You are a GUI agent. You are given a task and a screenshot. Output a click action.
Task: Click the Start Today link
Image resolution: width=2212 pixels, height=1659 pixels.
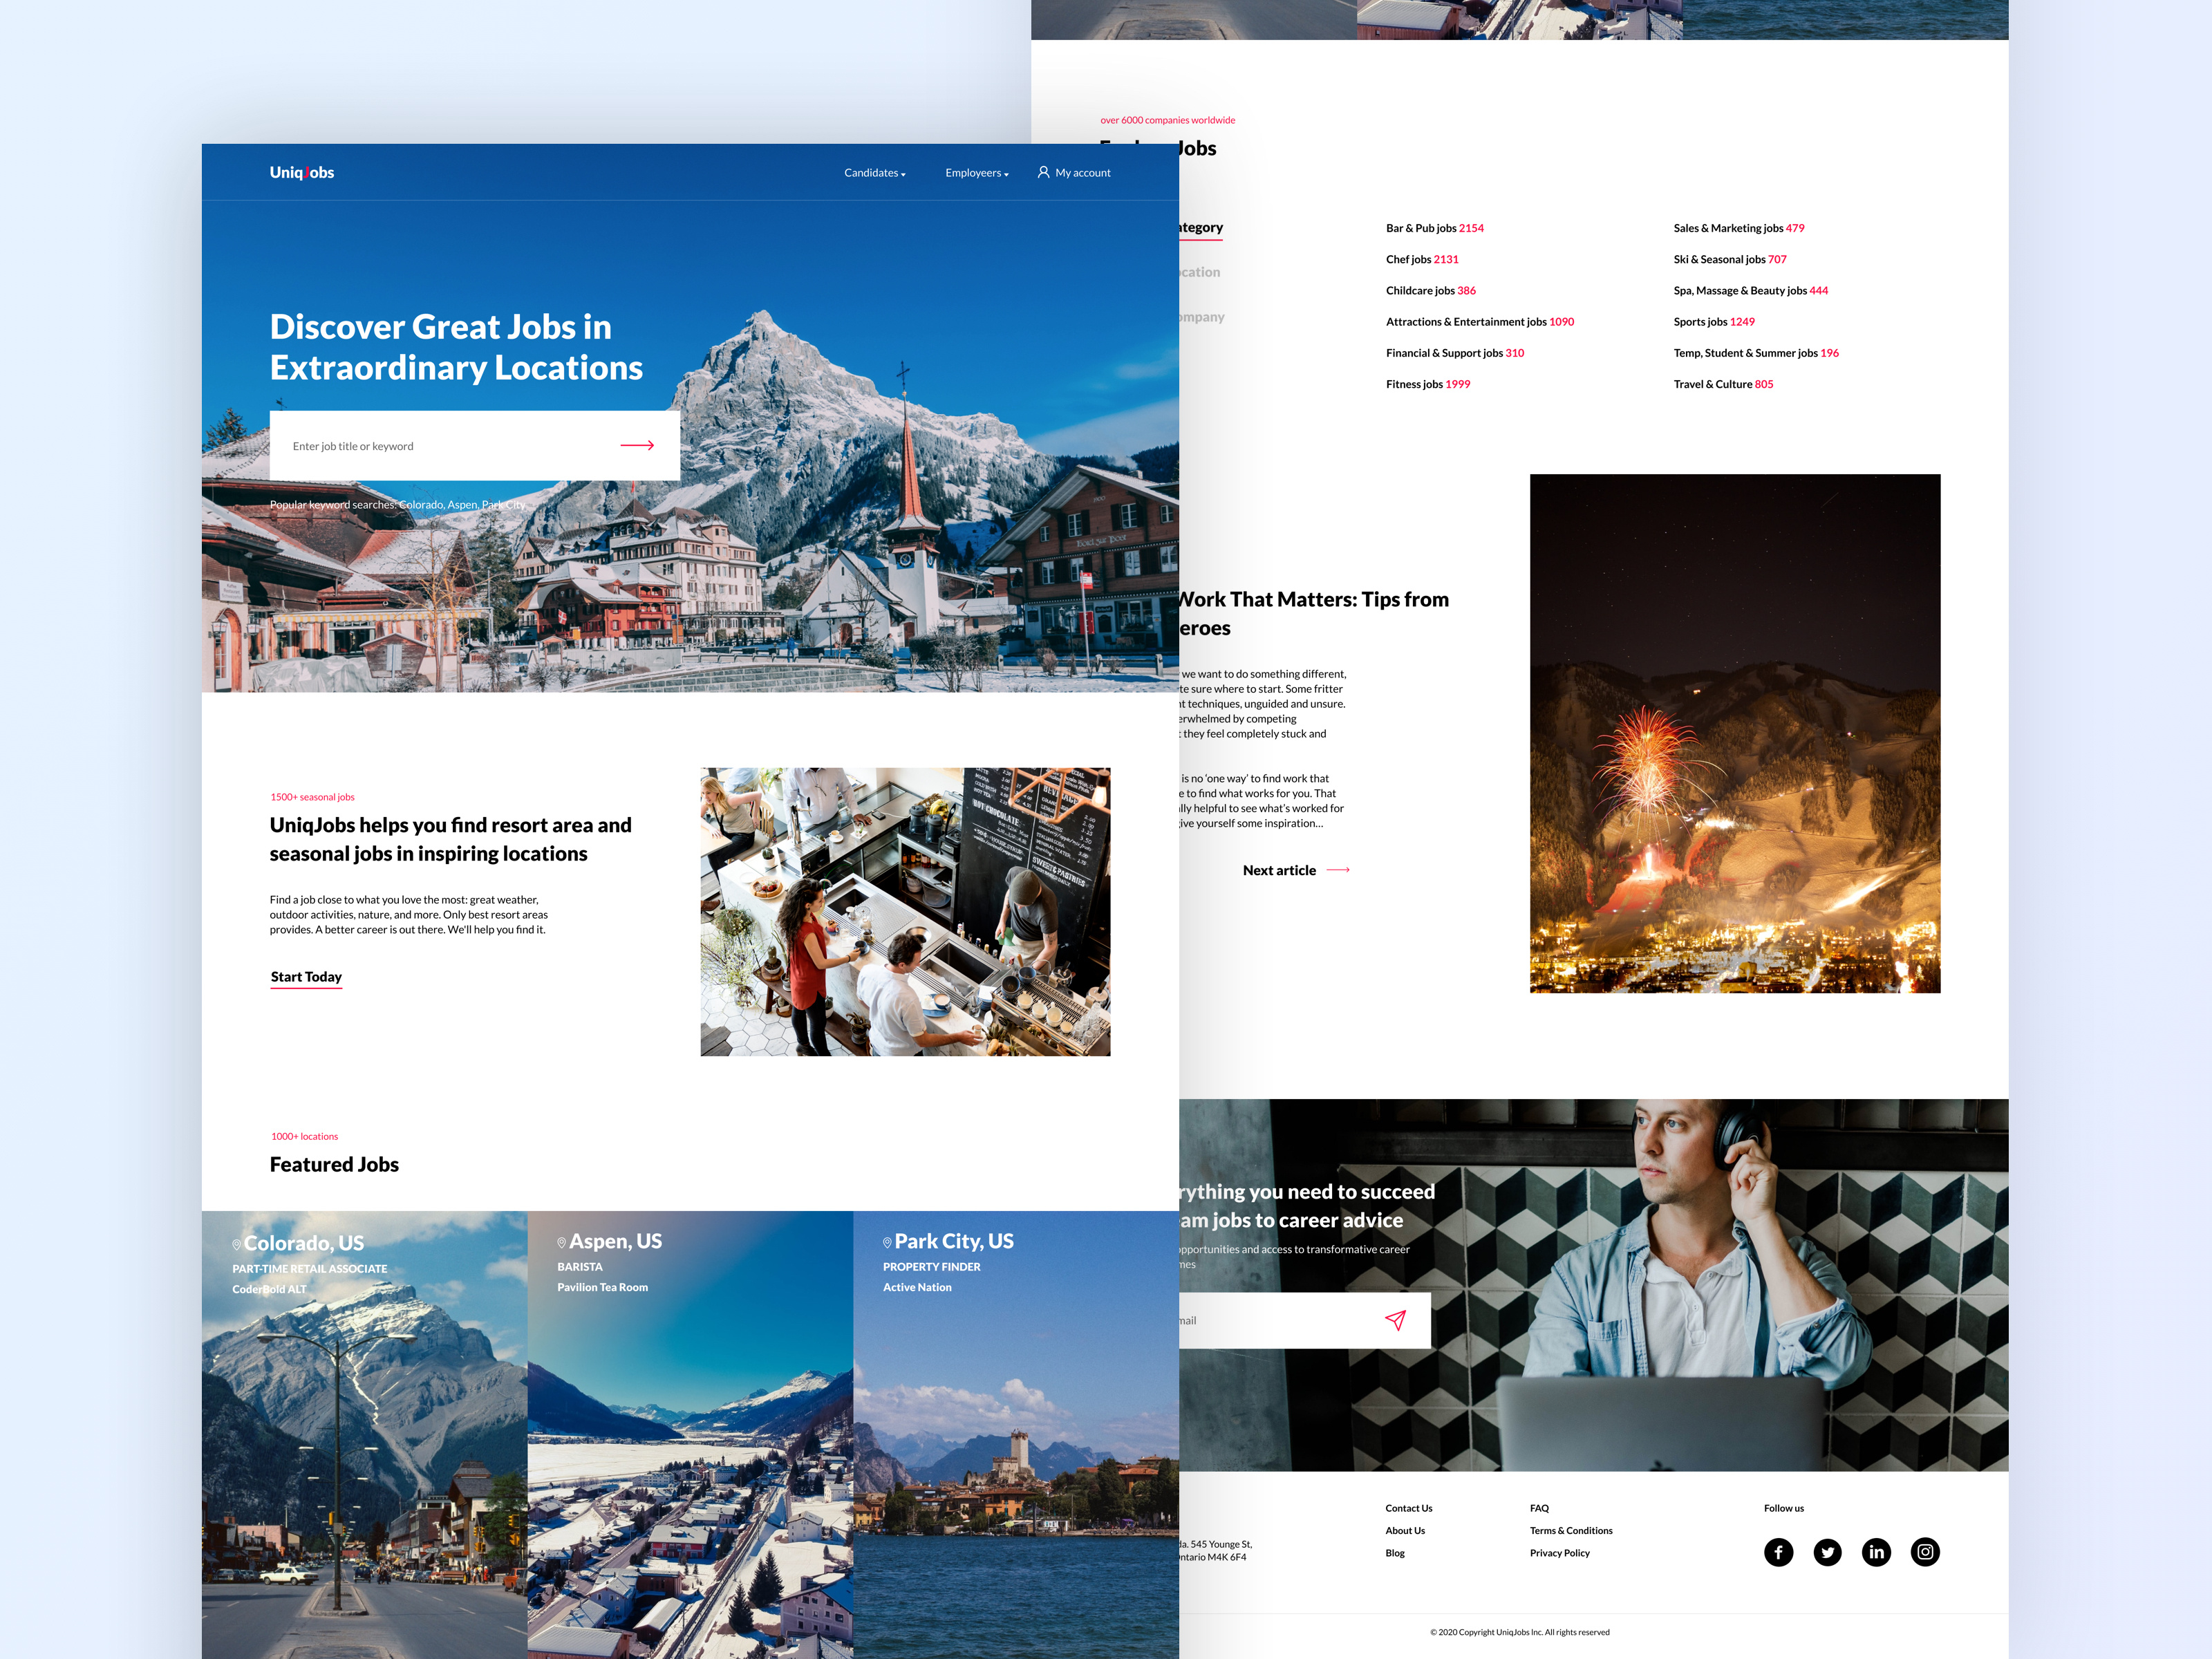tap(306, 977)
